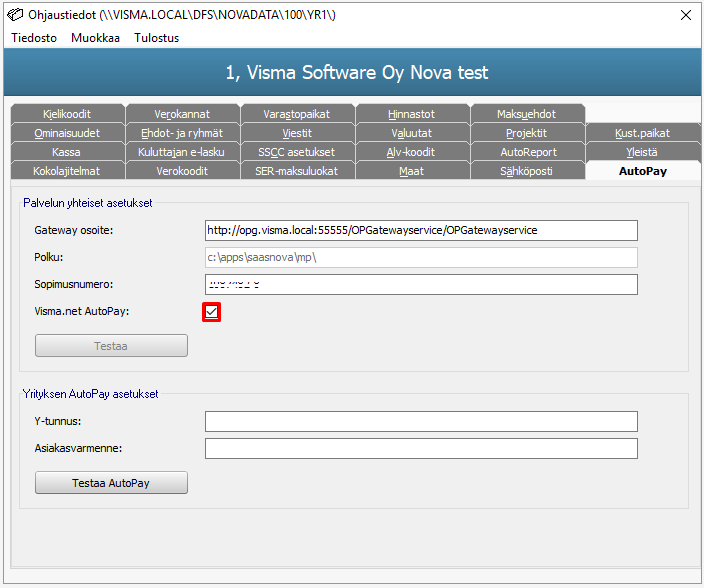Open the Valuutat tab
This screenshot has width=704, height=588.
pyautogui.click(x=412, y=133)
